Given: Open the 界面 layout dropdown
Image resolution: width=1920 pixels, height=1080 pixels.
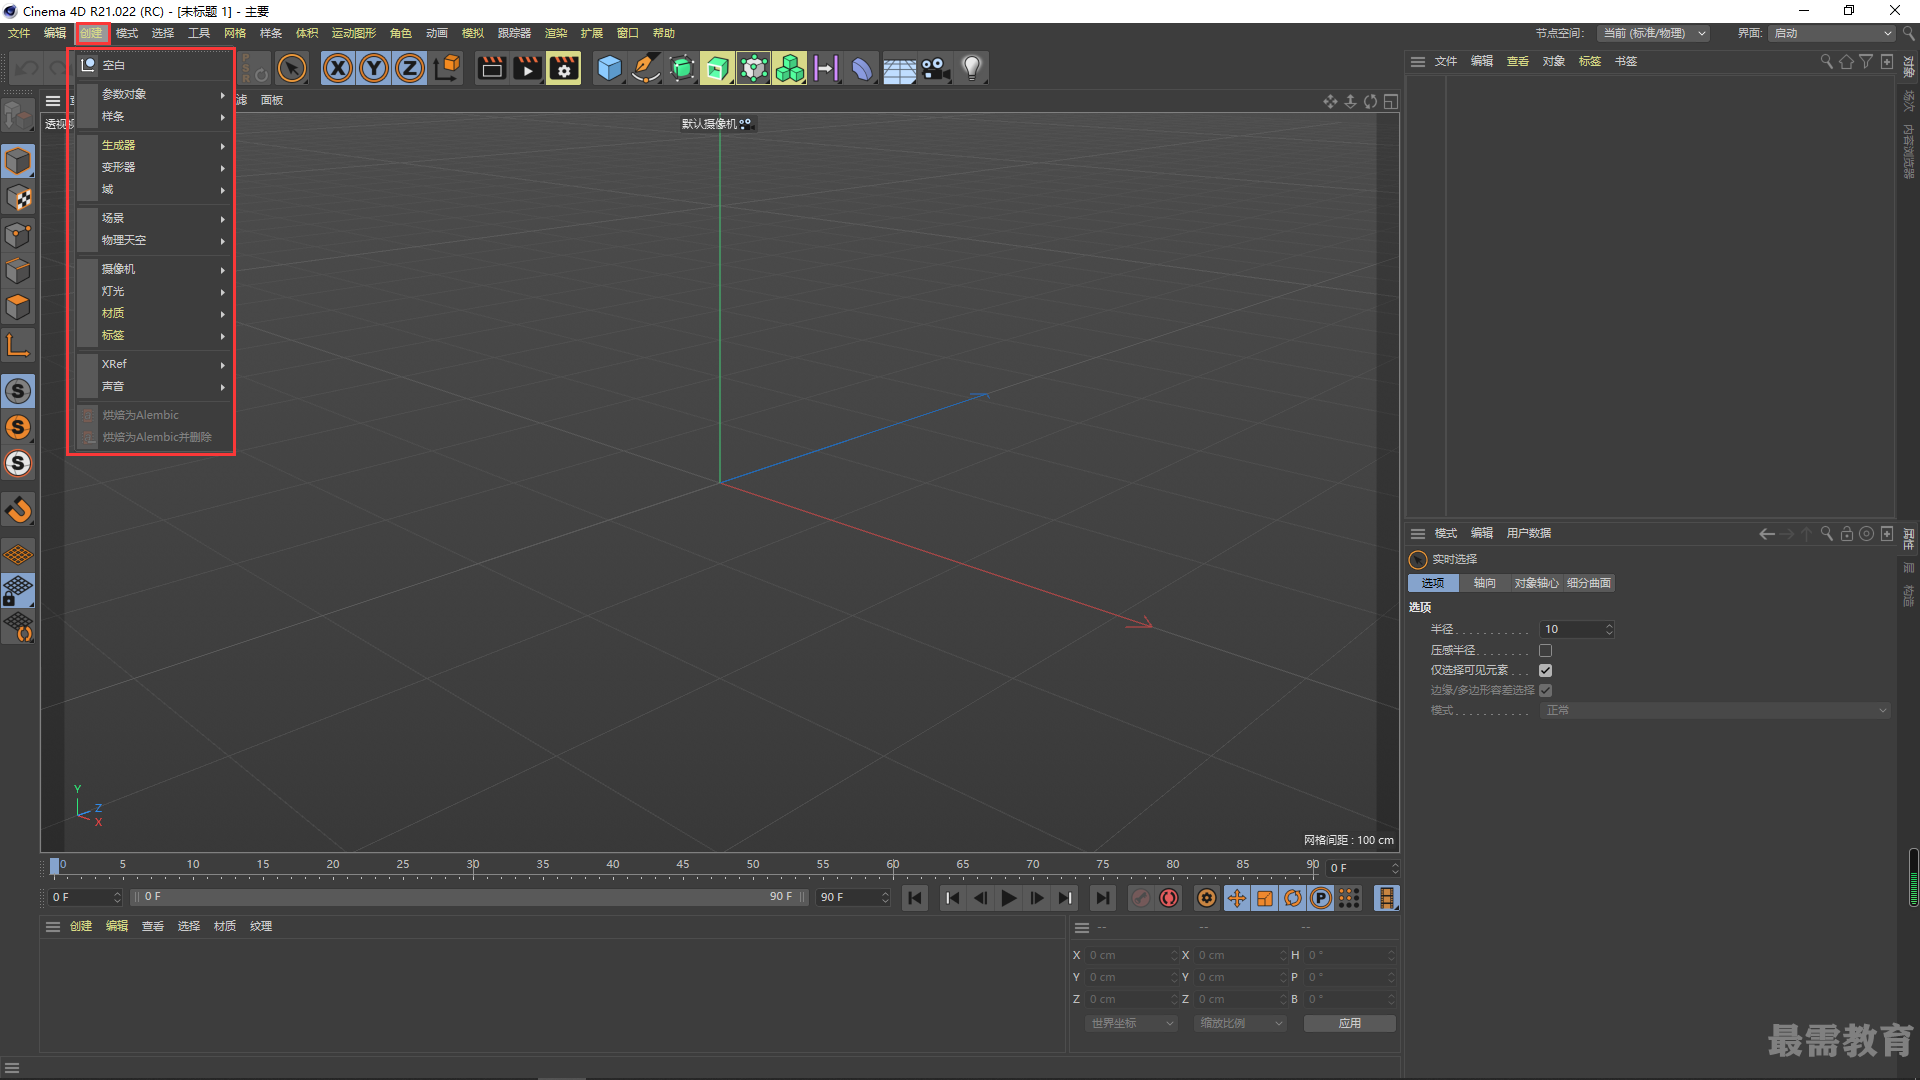Looking at the screenshot, I should tap(1832, 33).
